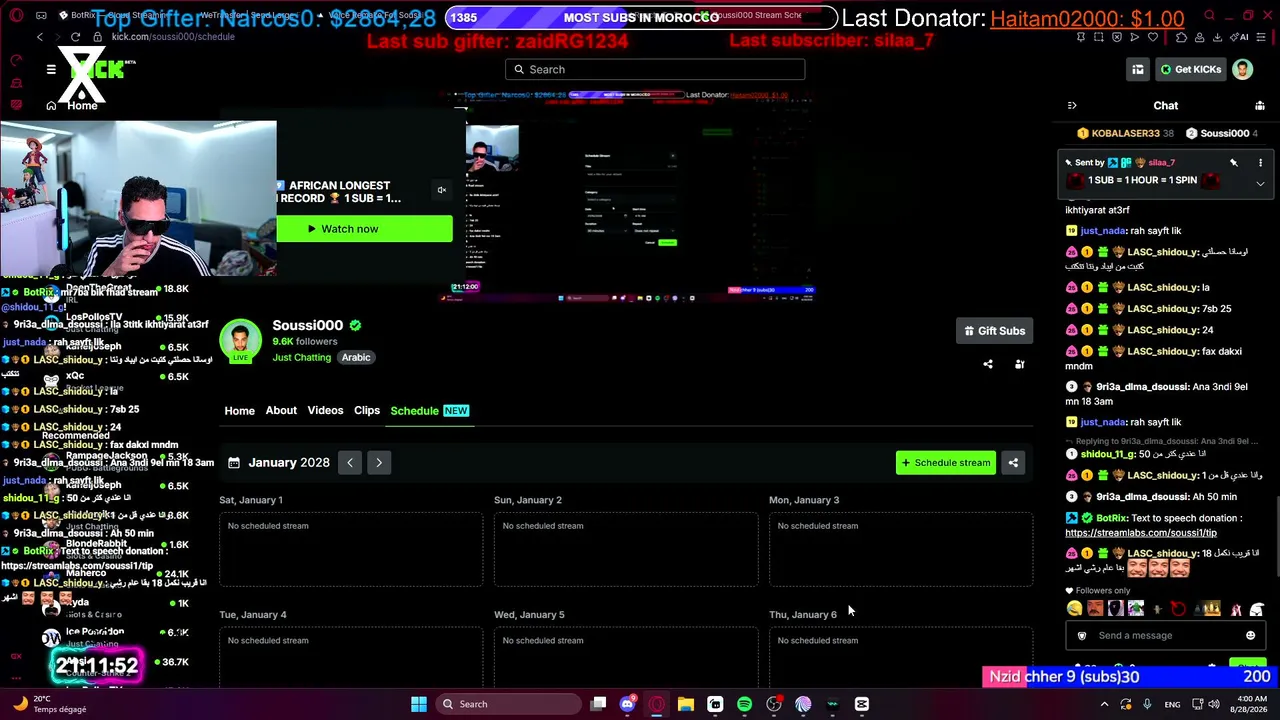Open the Videos tab
The height and width of the screenshot is (720, 1280).
[x=325, y=411]
